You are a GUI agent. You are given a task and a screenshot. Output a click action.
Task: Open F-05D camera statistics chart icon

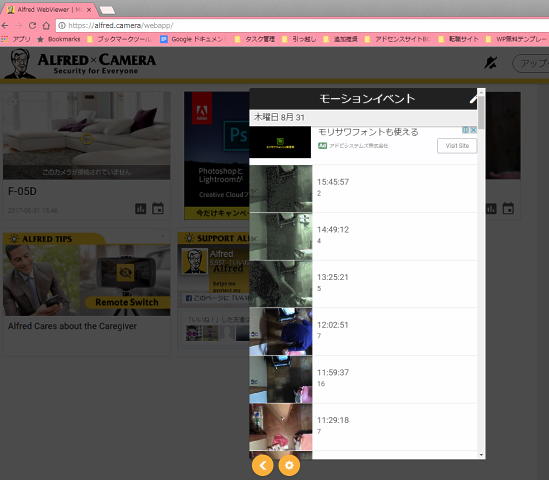(x=141, y=209)
